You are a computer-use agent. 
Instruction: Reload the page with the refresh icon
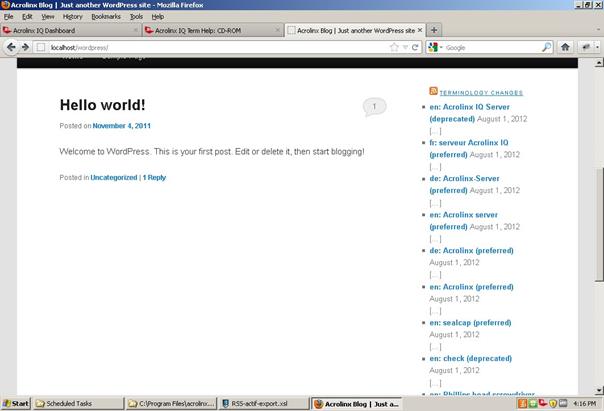415,47
